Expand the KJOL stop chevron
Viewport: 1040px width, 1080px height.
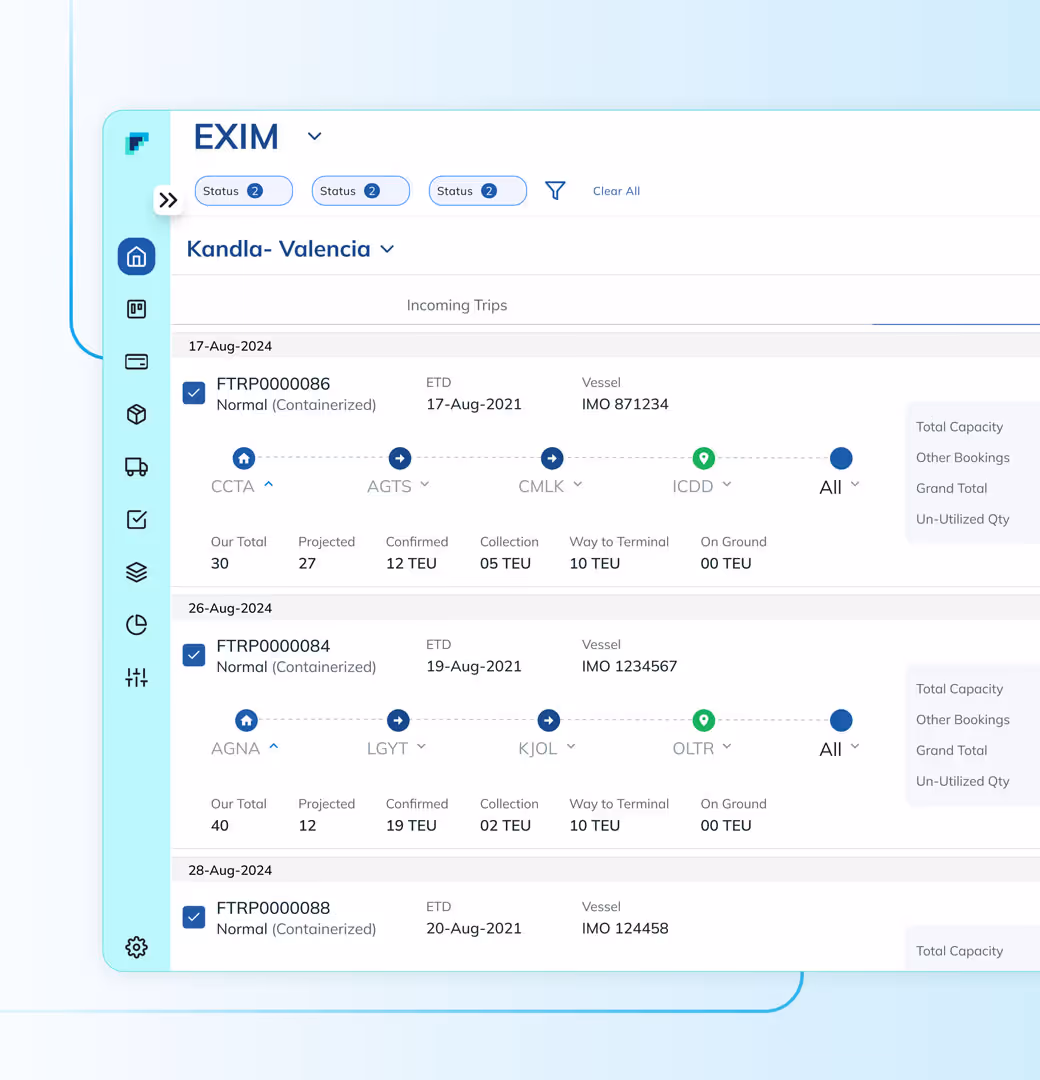pos(571,747)
